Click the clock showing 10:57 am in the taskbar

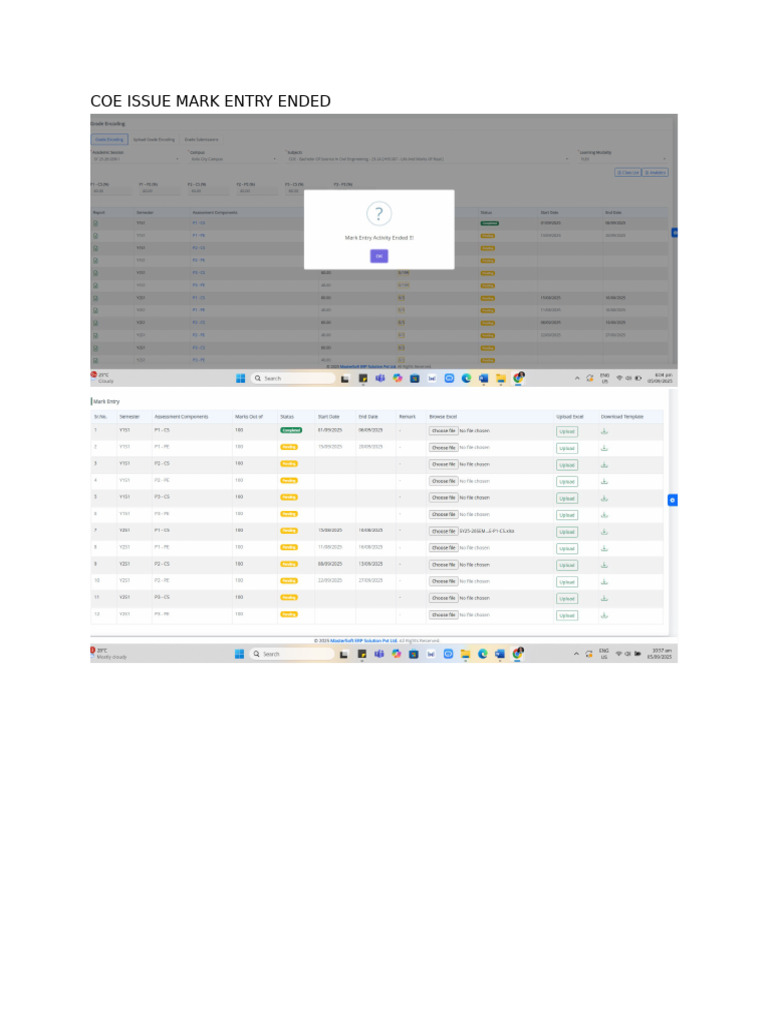662,654
